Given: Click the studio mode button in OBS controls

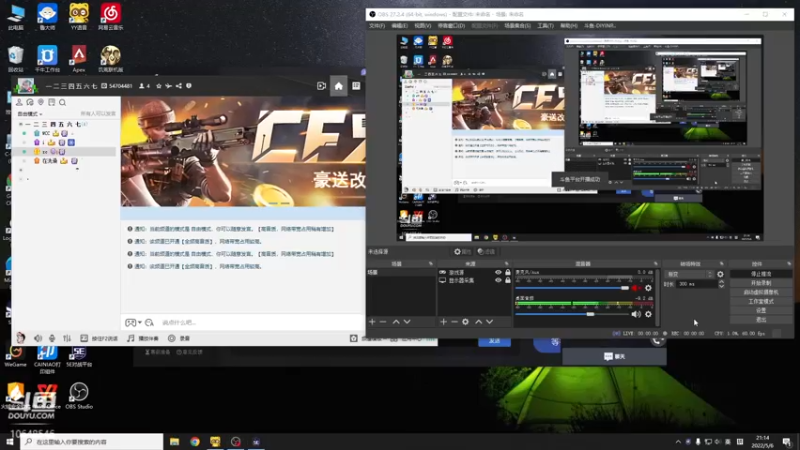Looking at the screenshot, I should tap(761, 302).
